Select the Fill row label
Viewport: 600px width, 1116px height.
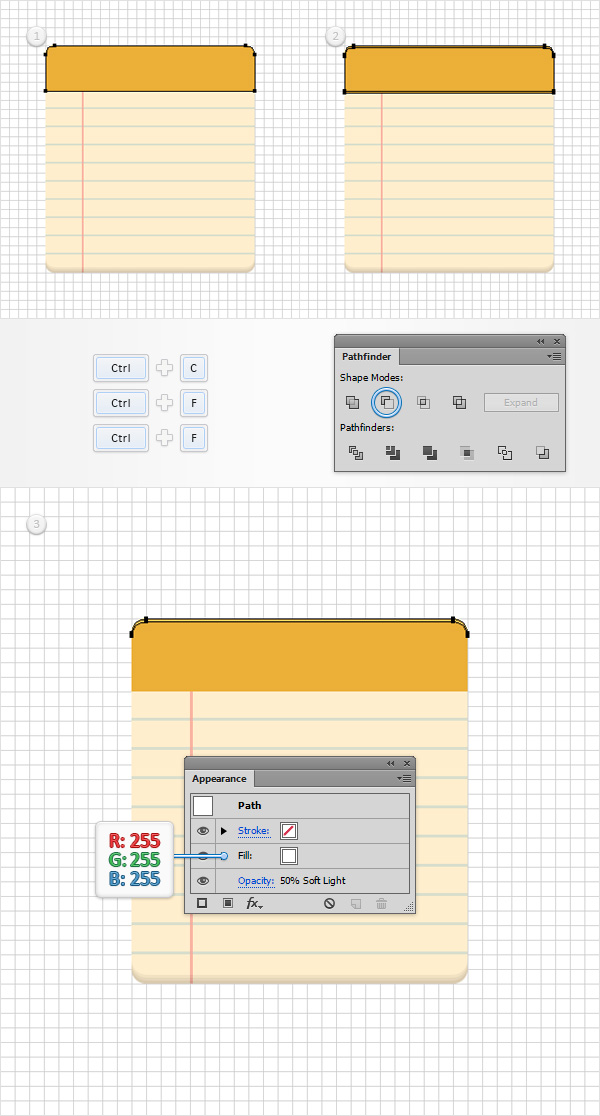tap(245, 856)
